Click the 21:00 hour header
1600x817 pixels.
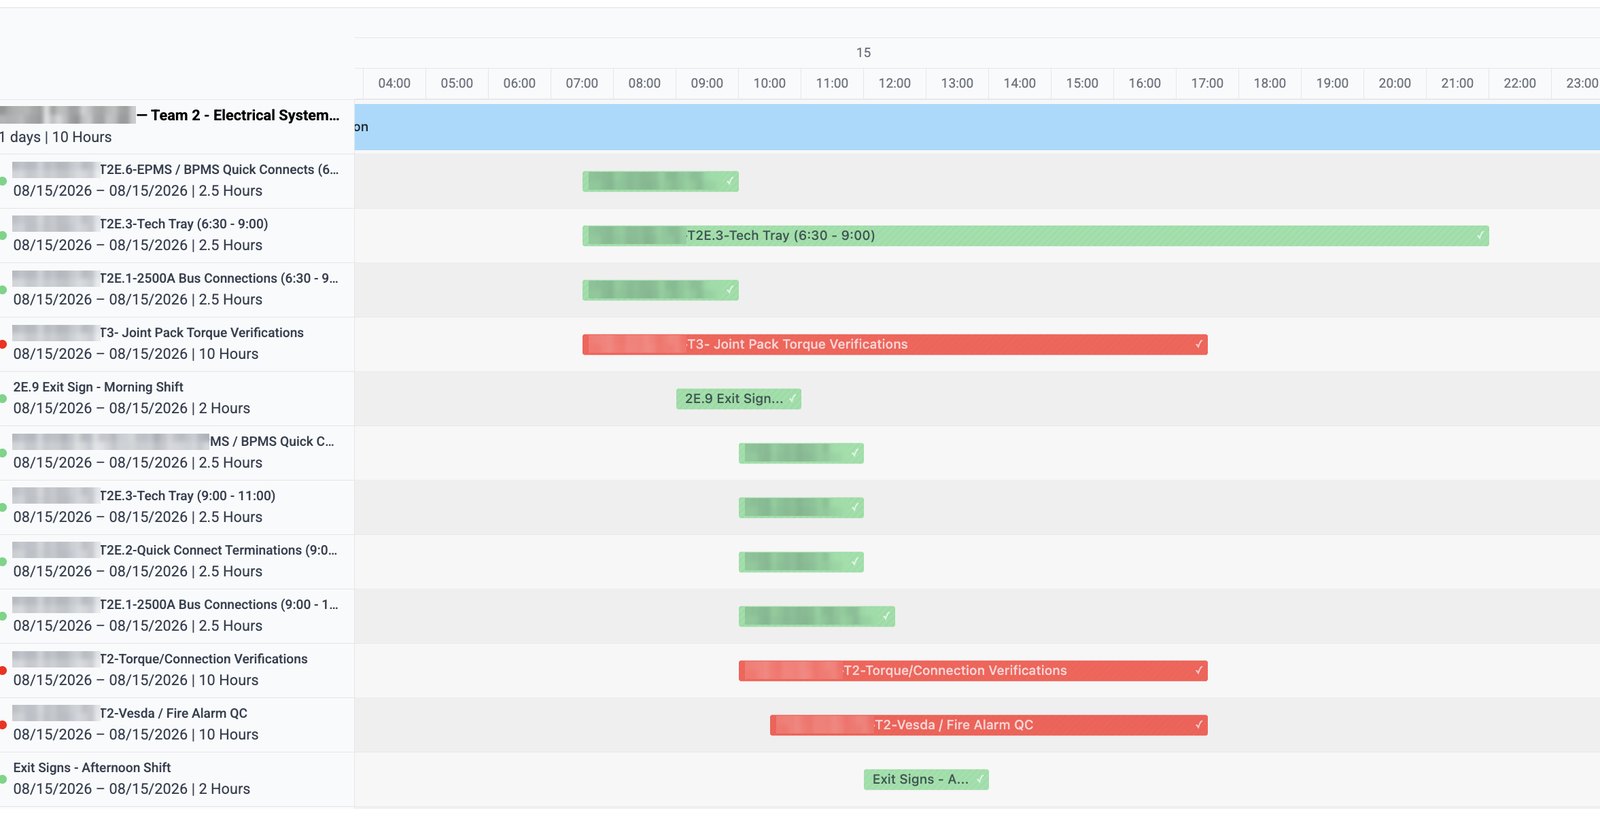[1457, 83]
